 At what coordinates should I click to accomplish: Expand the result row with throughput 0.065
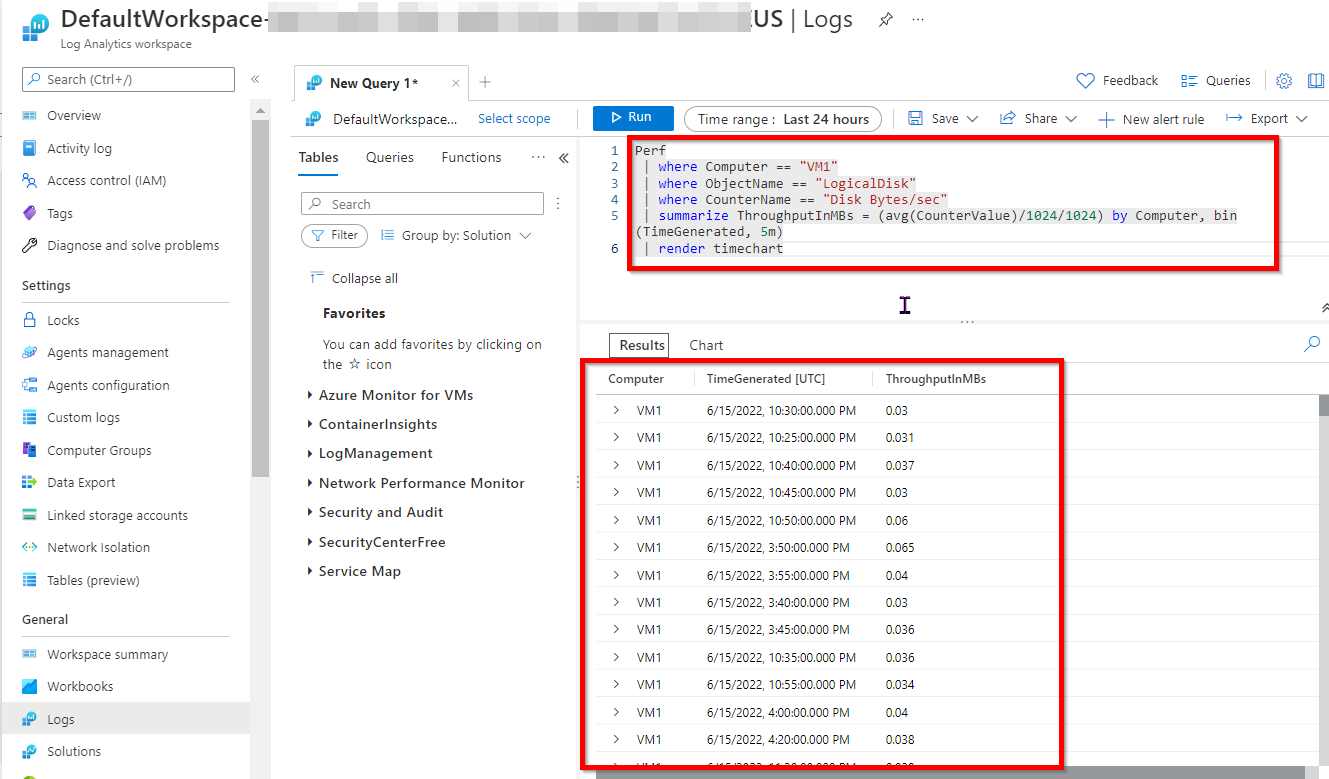click(x=616, y=547)
